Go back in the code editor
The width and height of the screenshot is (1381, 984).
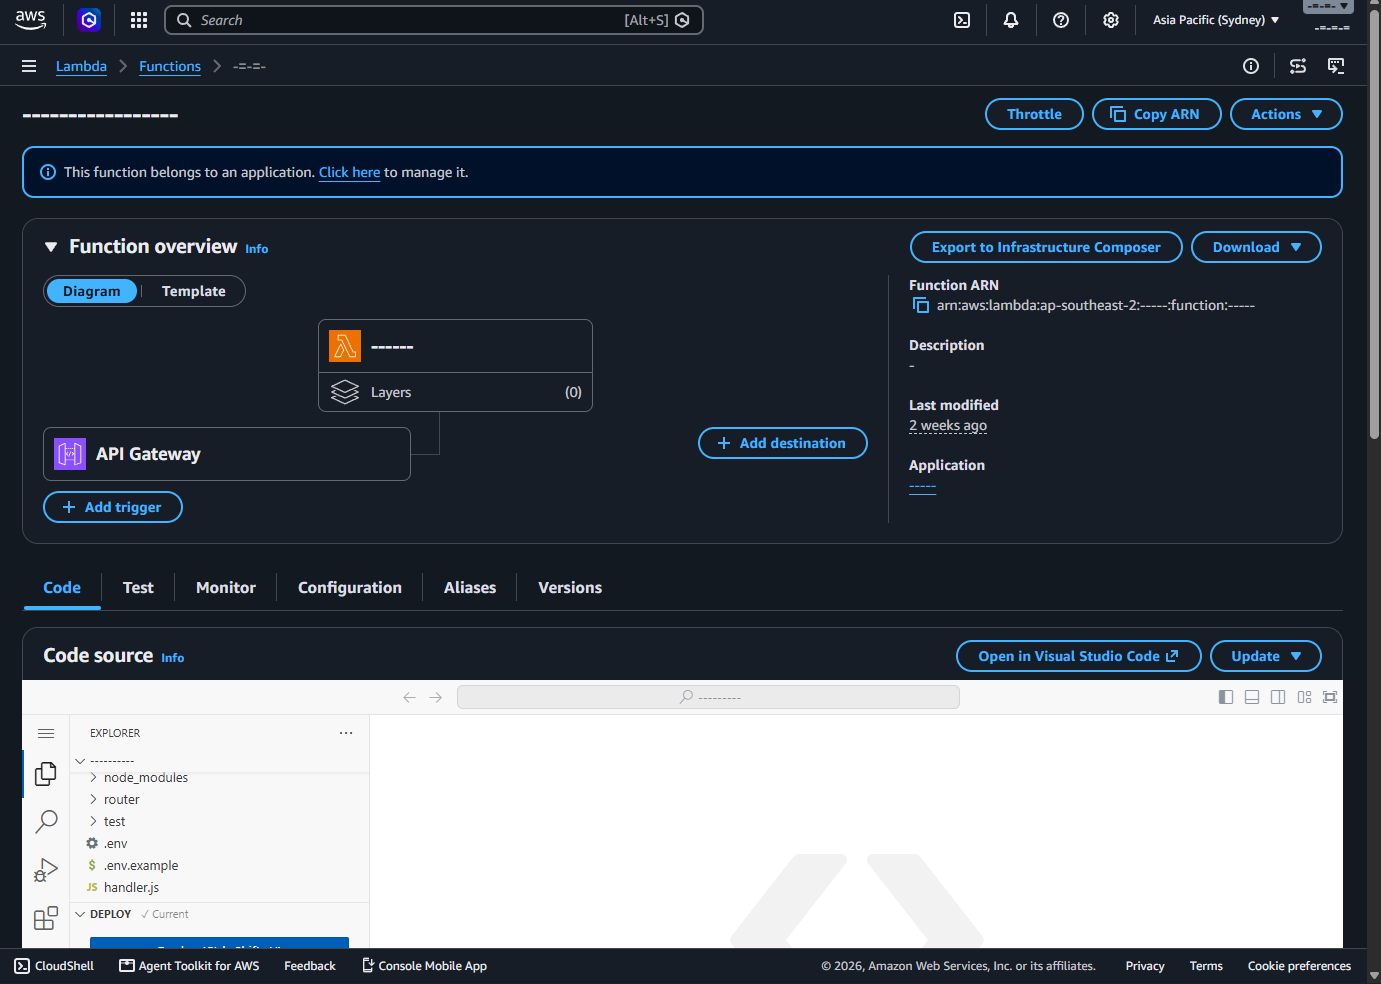(x=409, y=697)
